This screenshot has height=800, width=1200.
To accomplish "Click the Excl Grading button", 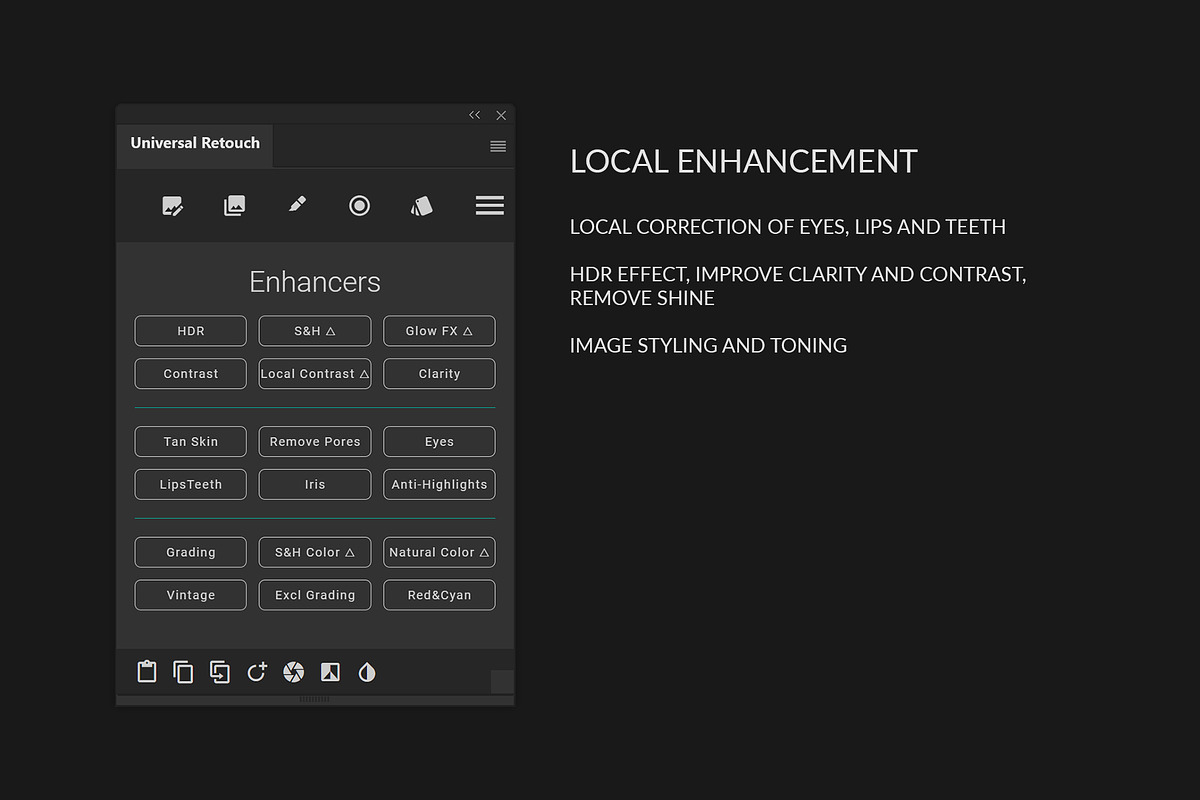I will point(315,596).
